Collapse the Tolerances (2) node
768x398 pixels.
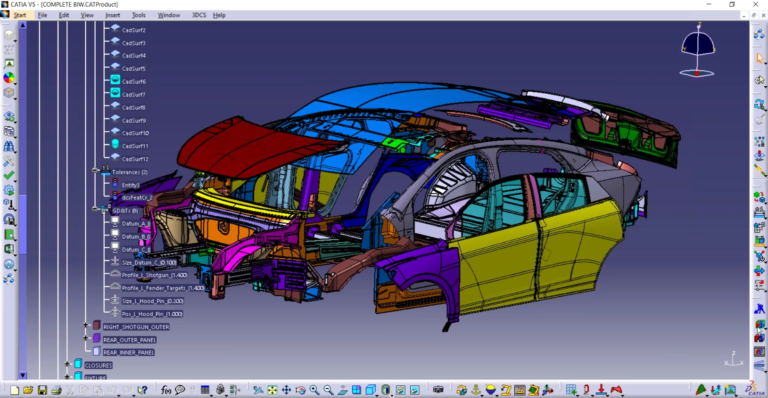(x=96, y=170)
